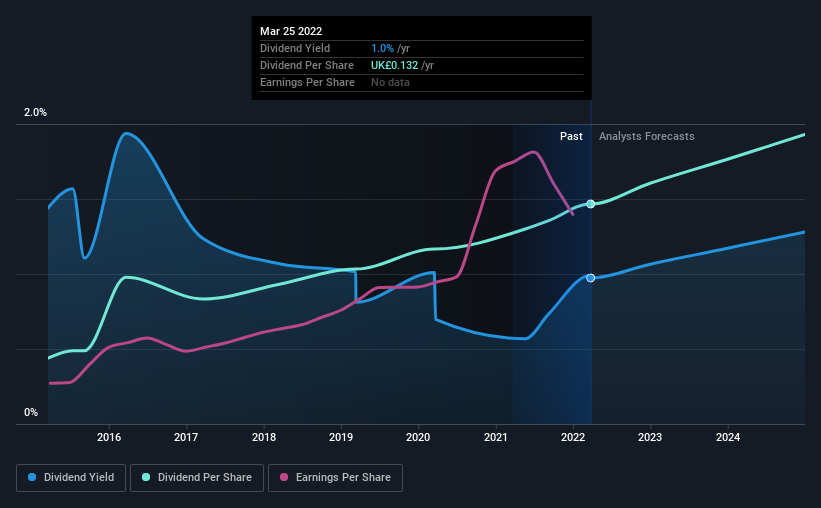Click the UK£0.132 dividend per share value
The image size is (821, 508).
395,65
